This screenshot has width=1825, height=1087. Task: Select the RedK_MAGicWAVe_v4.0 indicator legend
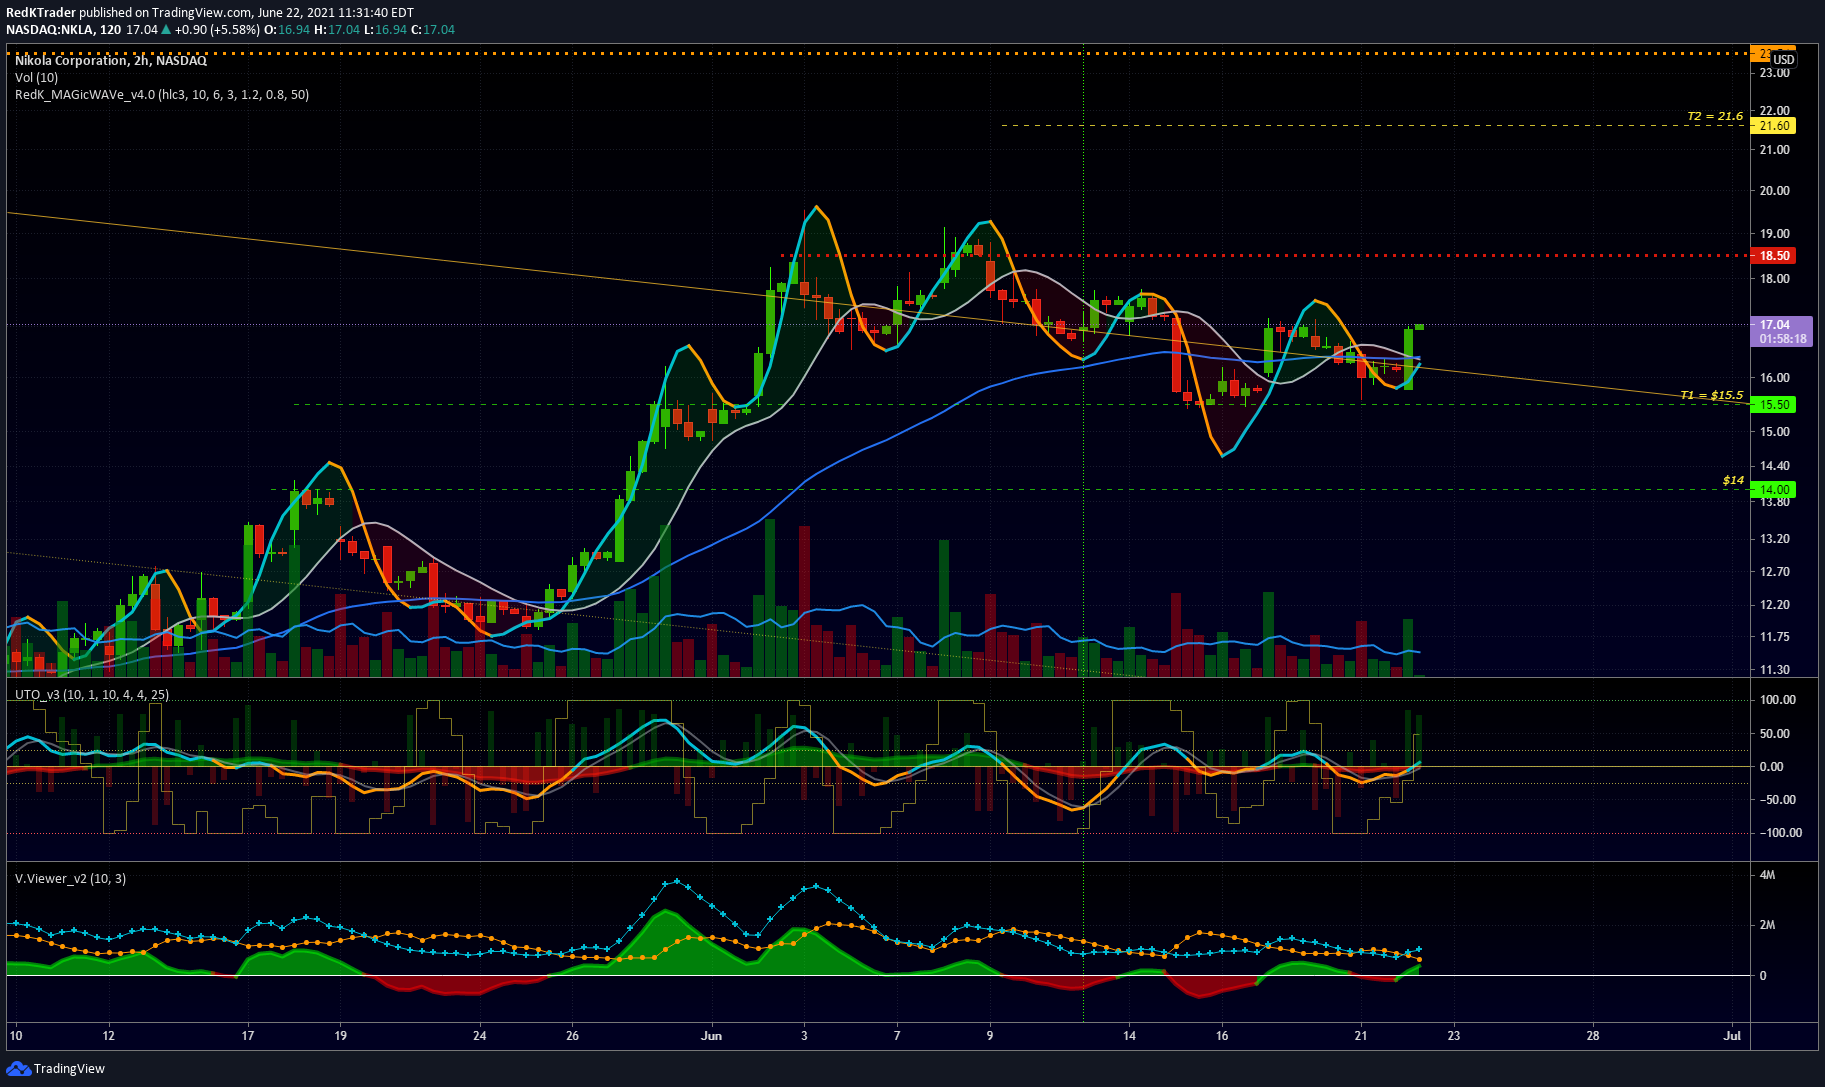point(162,95)
